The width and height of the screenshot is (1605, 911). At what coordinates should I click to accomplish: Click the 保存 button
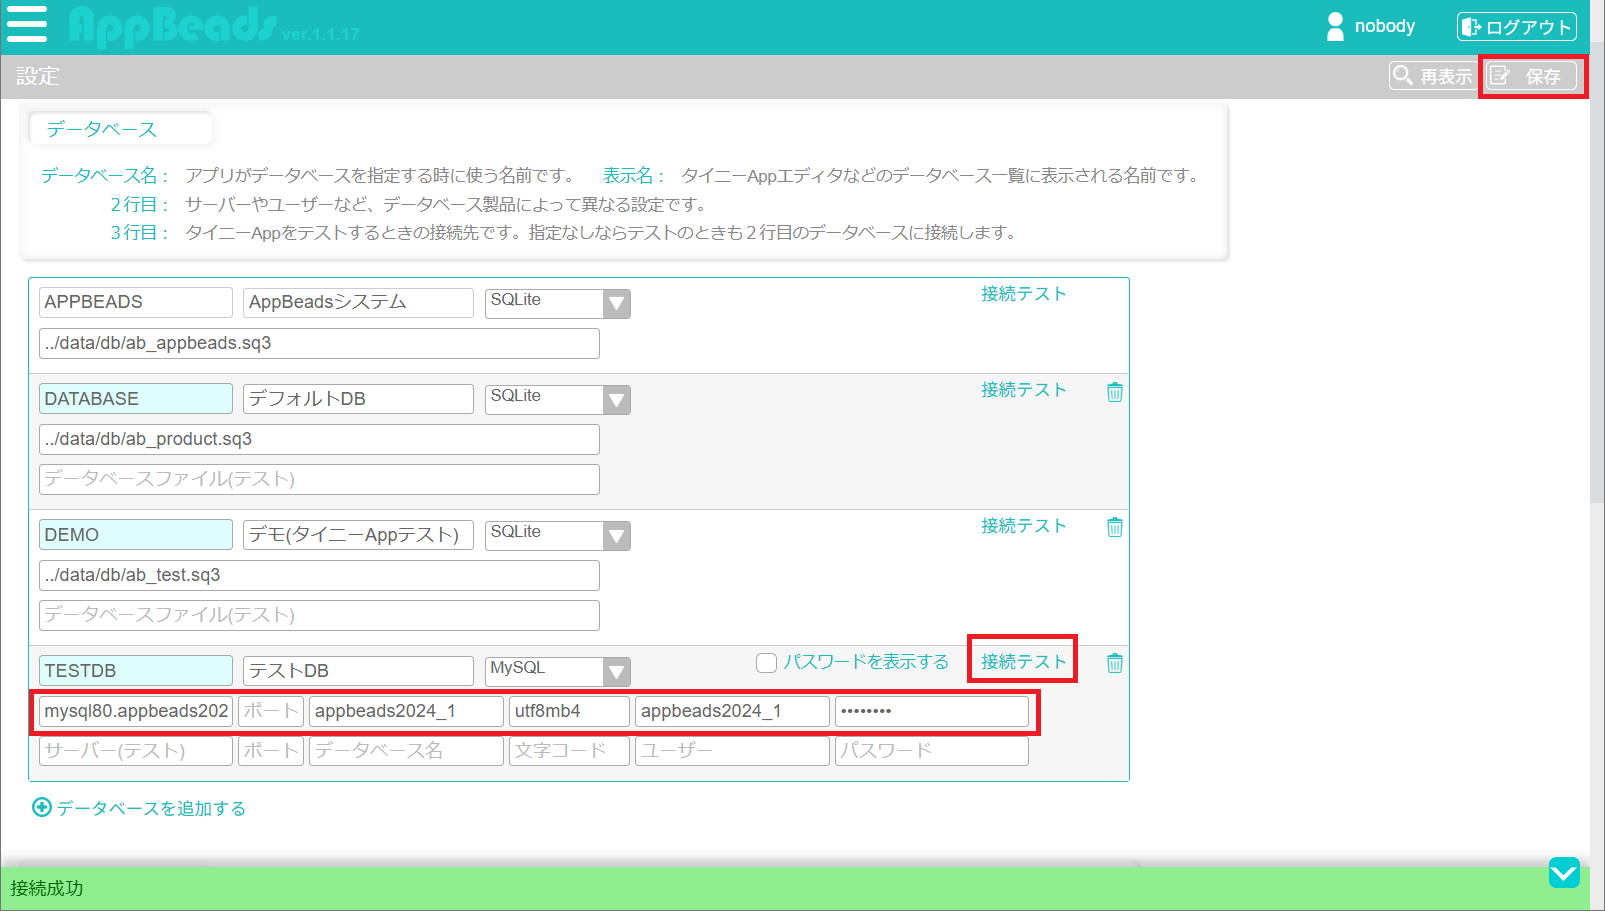(x=1531, y=76)
